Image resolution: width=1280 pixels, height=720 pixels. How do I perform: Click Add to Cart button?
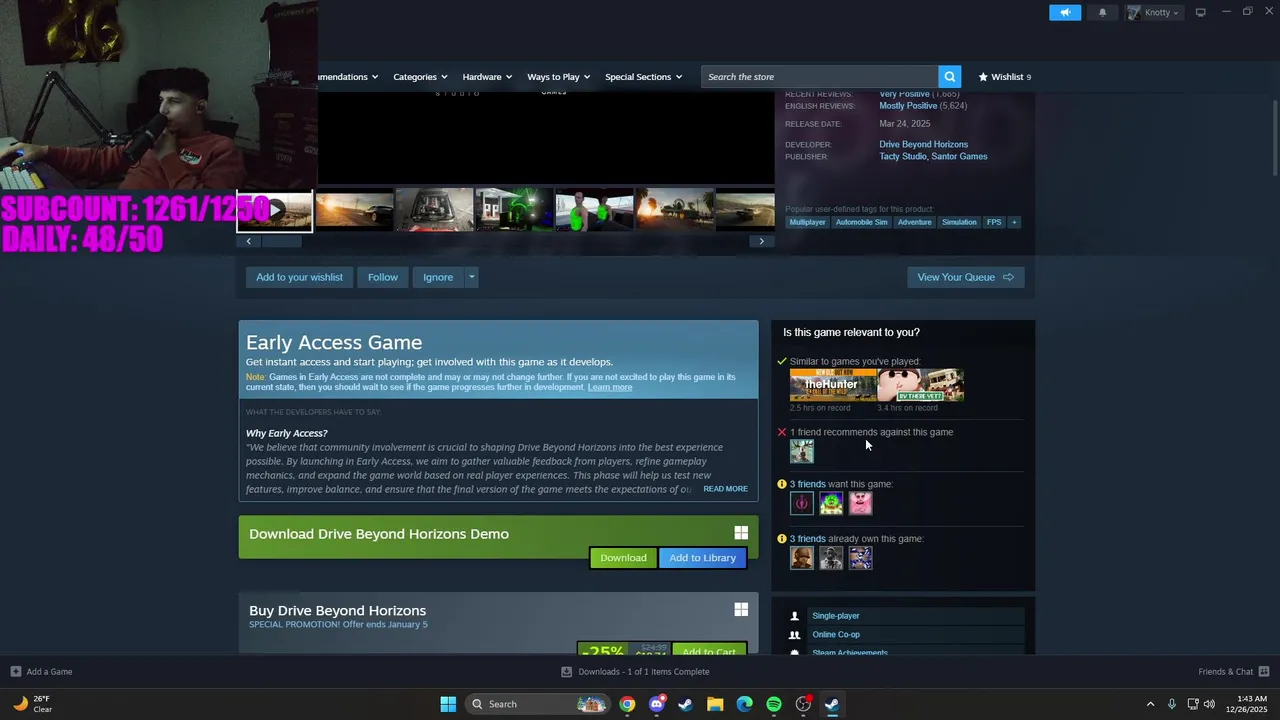709,651
